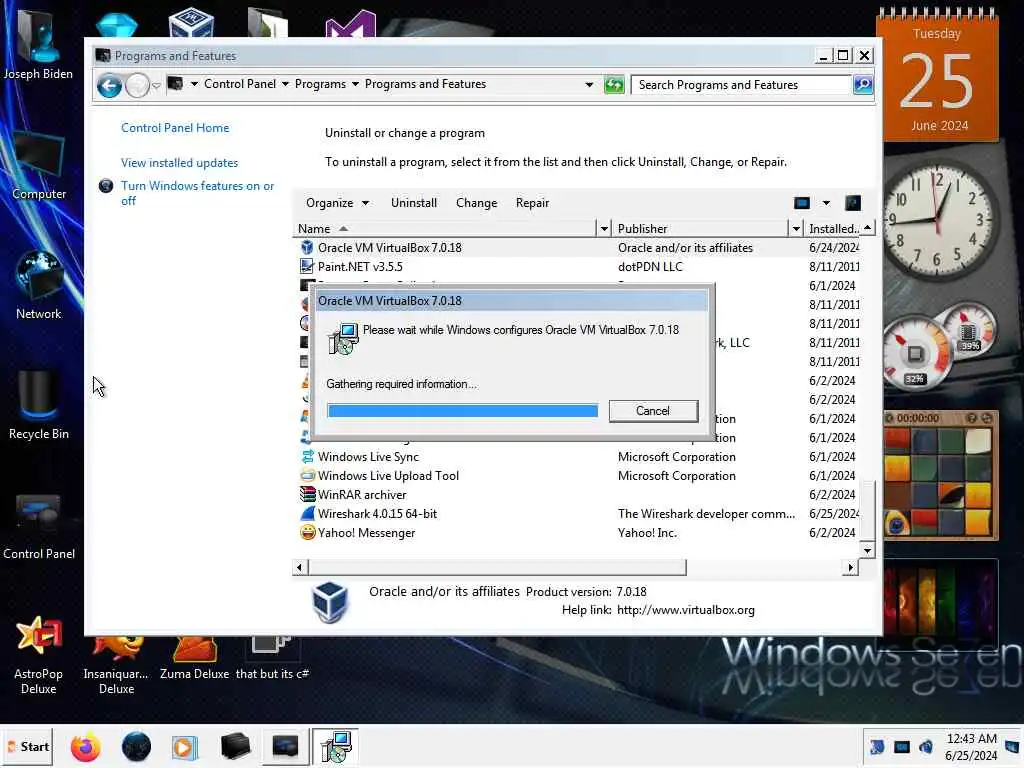Click the search magnifier icon
Screen dimensions: 1024x768
pos(863,85)
